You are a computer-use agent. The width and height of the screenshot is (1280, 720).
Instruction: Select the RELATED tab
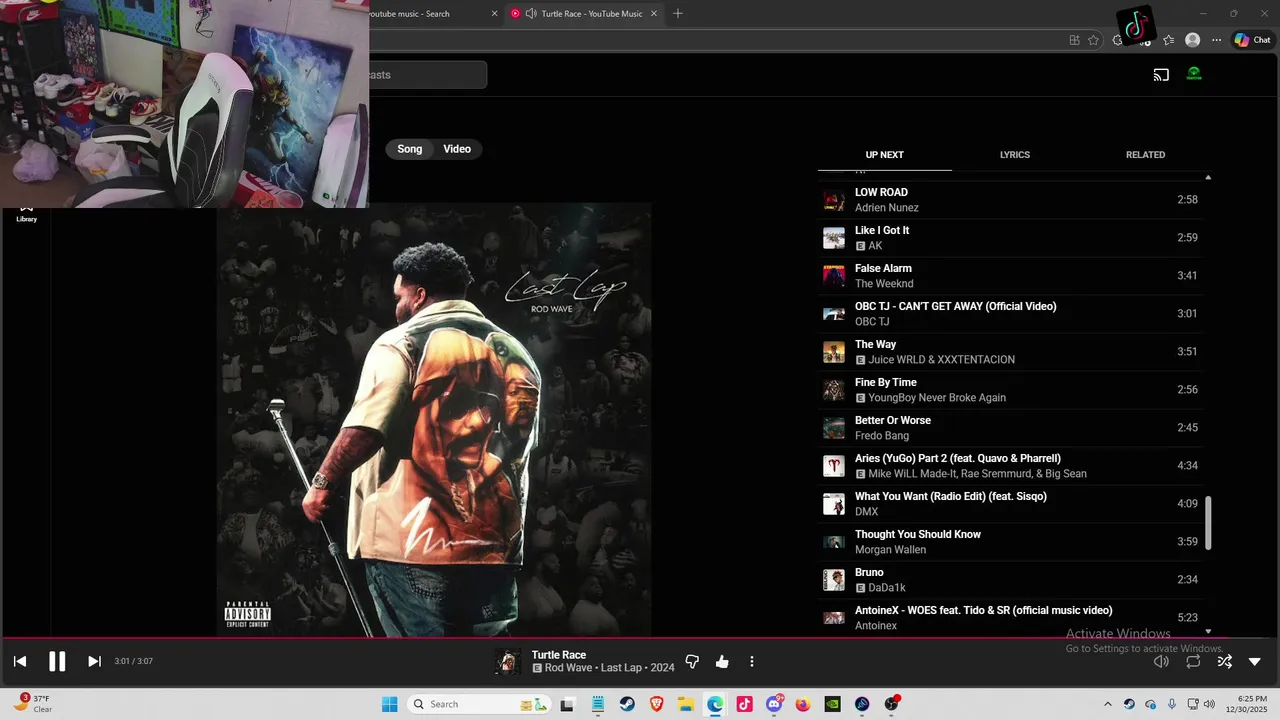pos(1145,155)
